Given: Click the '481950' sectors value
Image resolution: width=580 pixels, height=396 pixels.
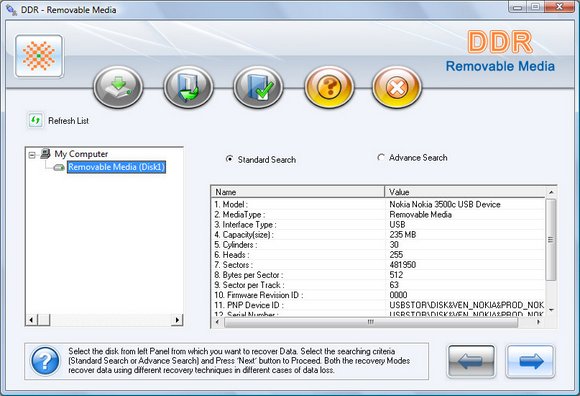Looking at the screenshot, I should (x=402, y=265).
